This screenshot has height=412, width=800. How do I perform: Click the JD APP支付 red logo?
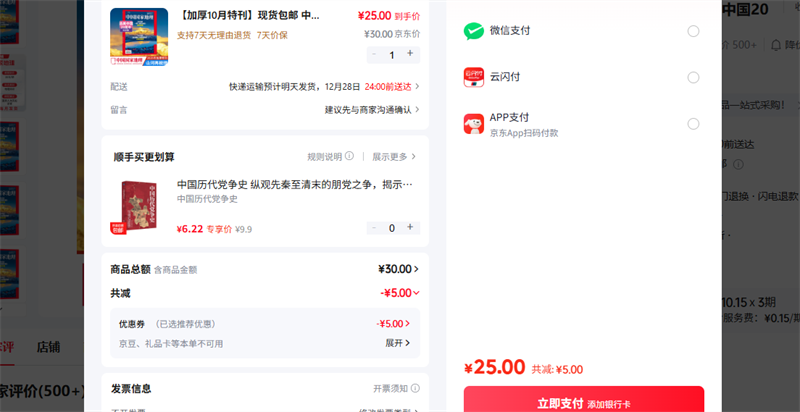474,124
